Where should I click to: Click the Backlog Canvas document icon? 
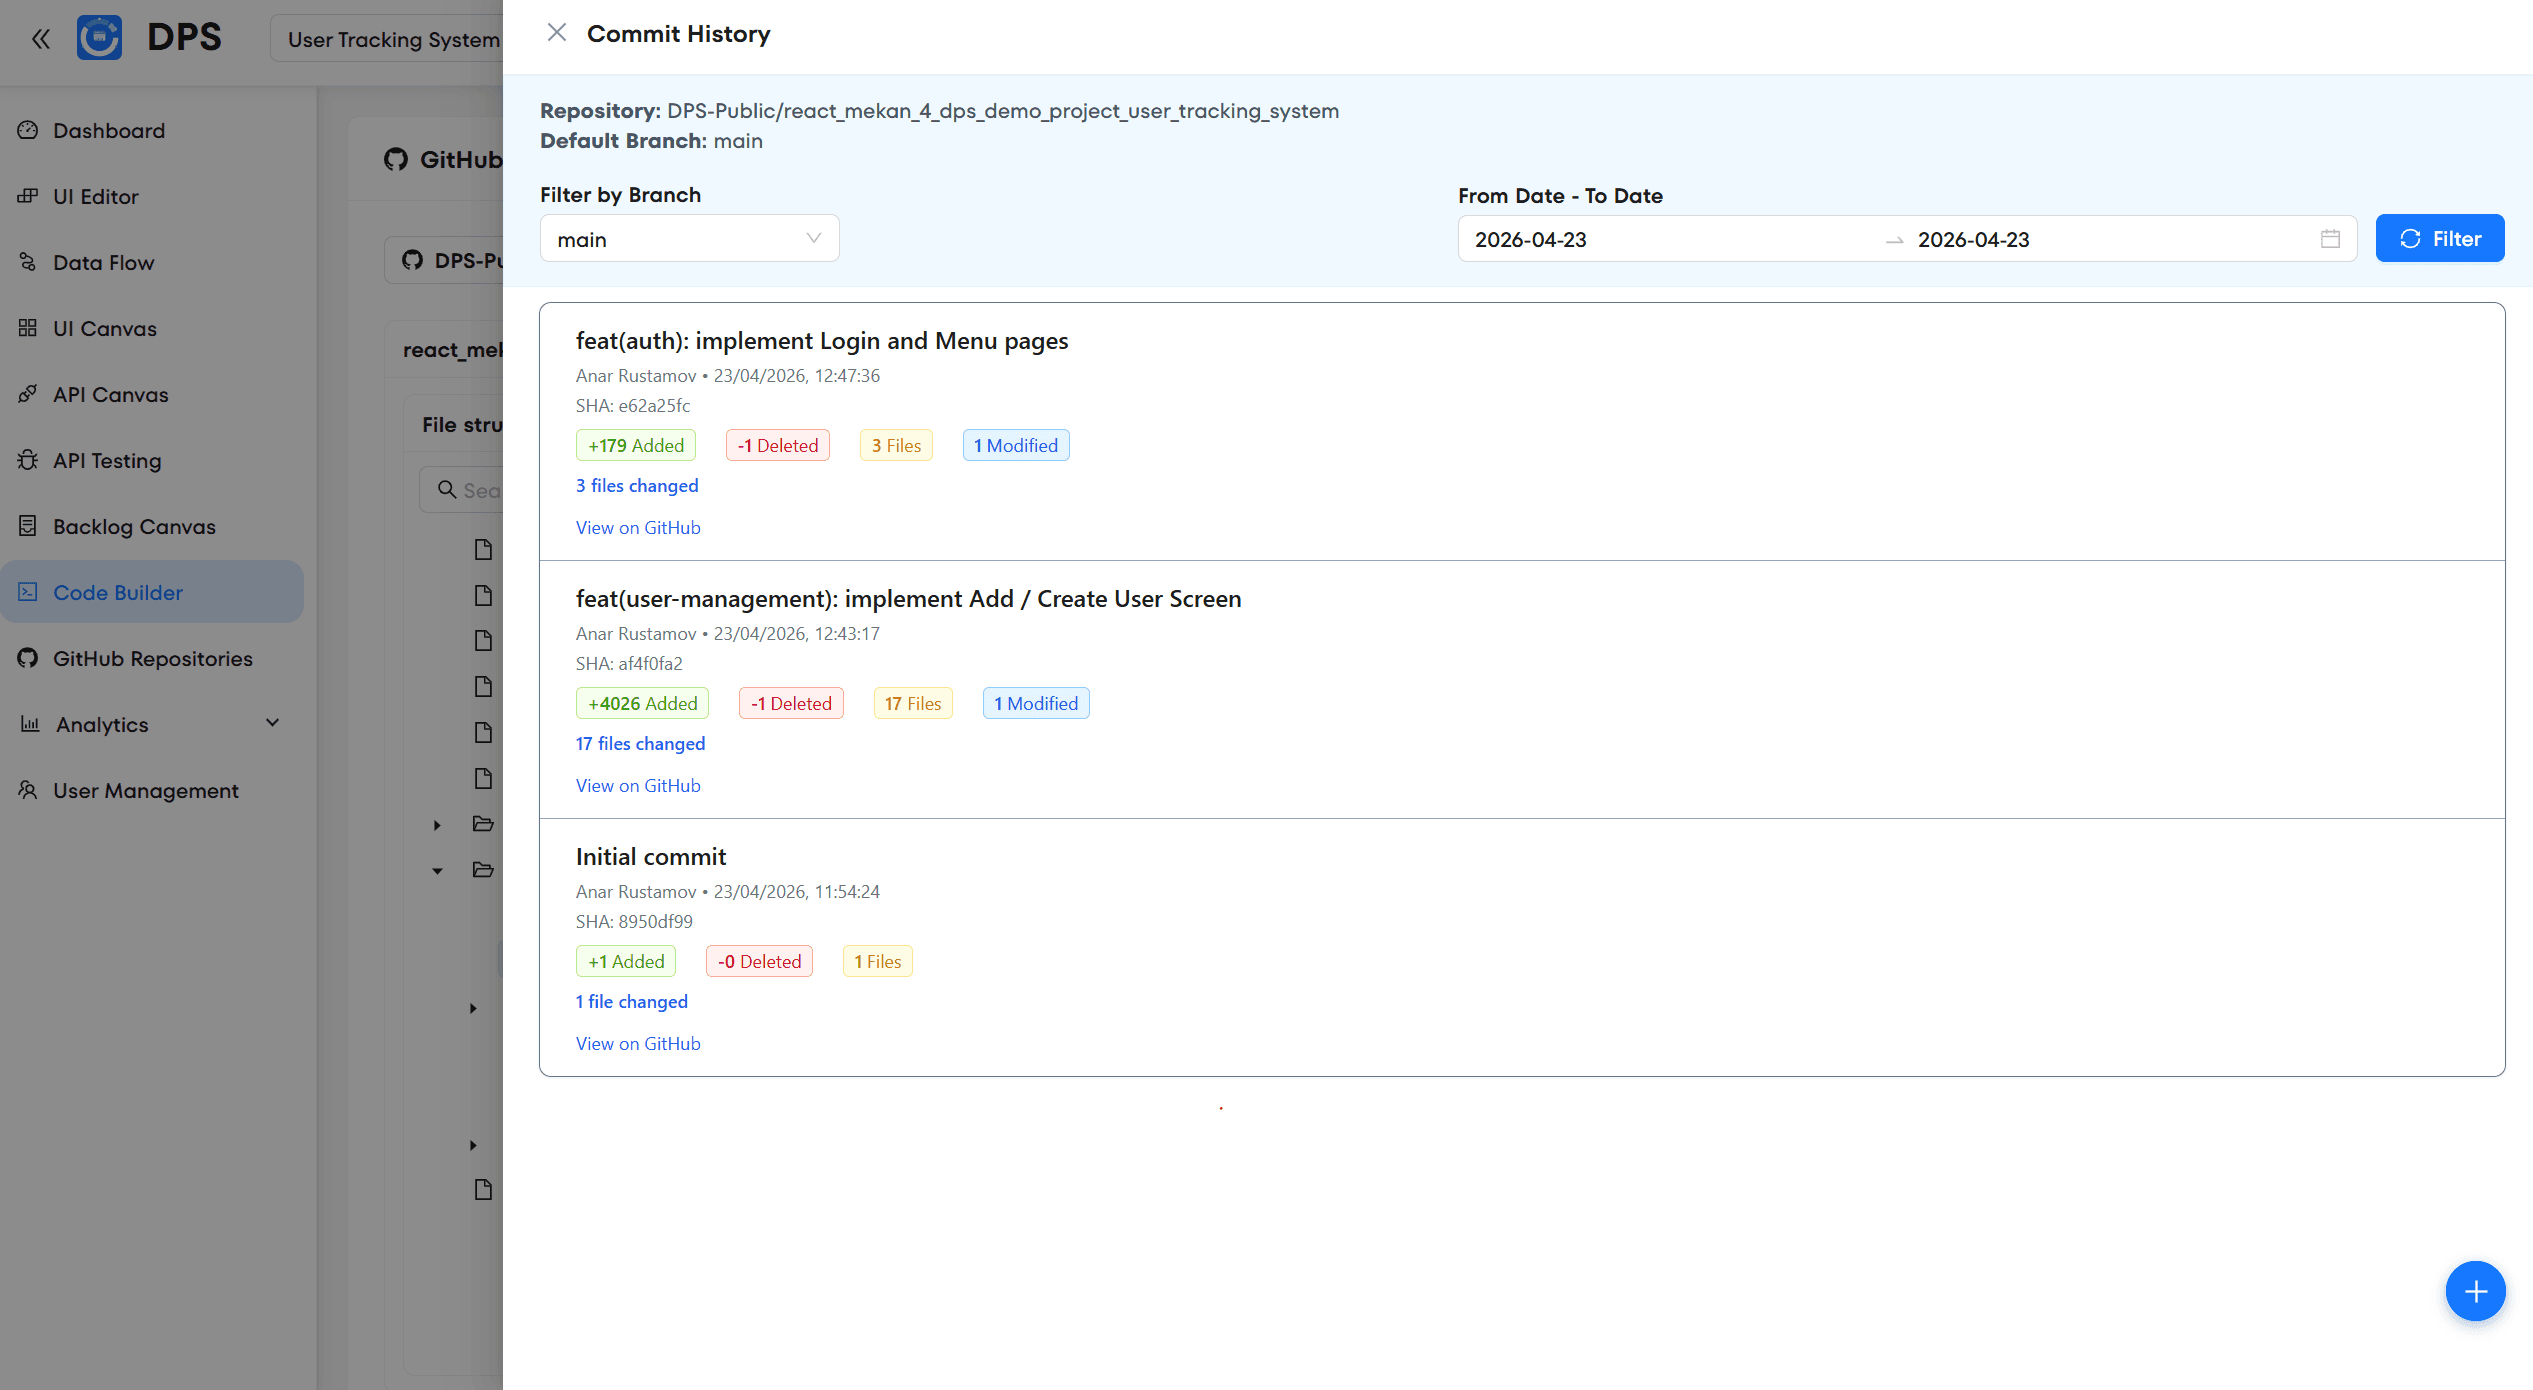[x=28, y=526]
